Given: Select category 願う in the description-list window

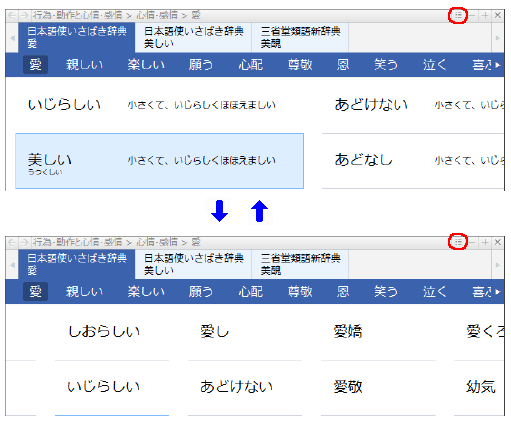Looking at the screenshot, I should (201, 65).
